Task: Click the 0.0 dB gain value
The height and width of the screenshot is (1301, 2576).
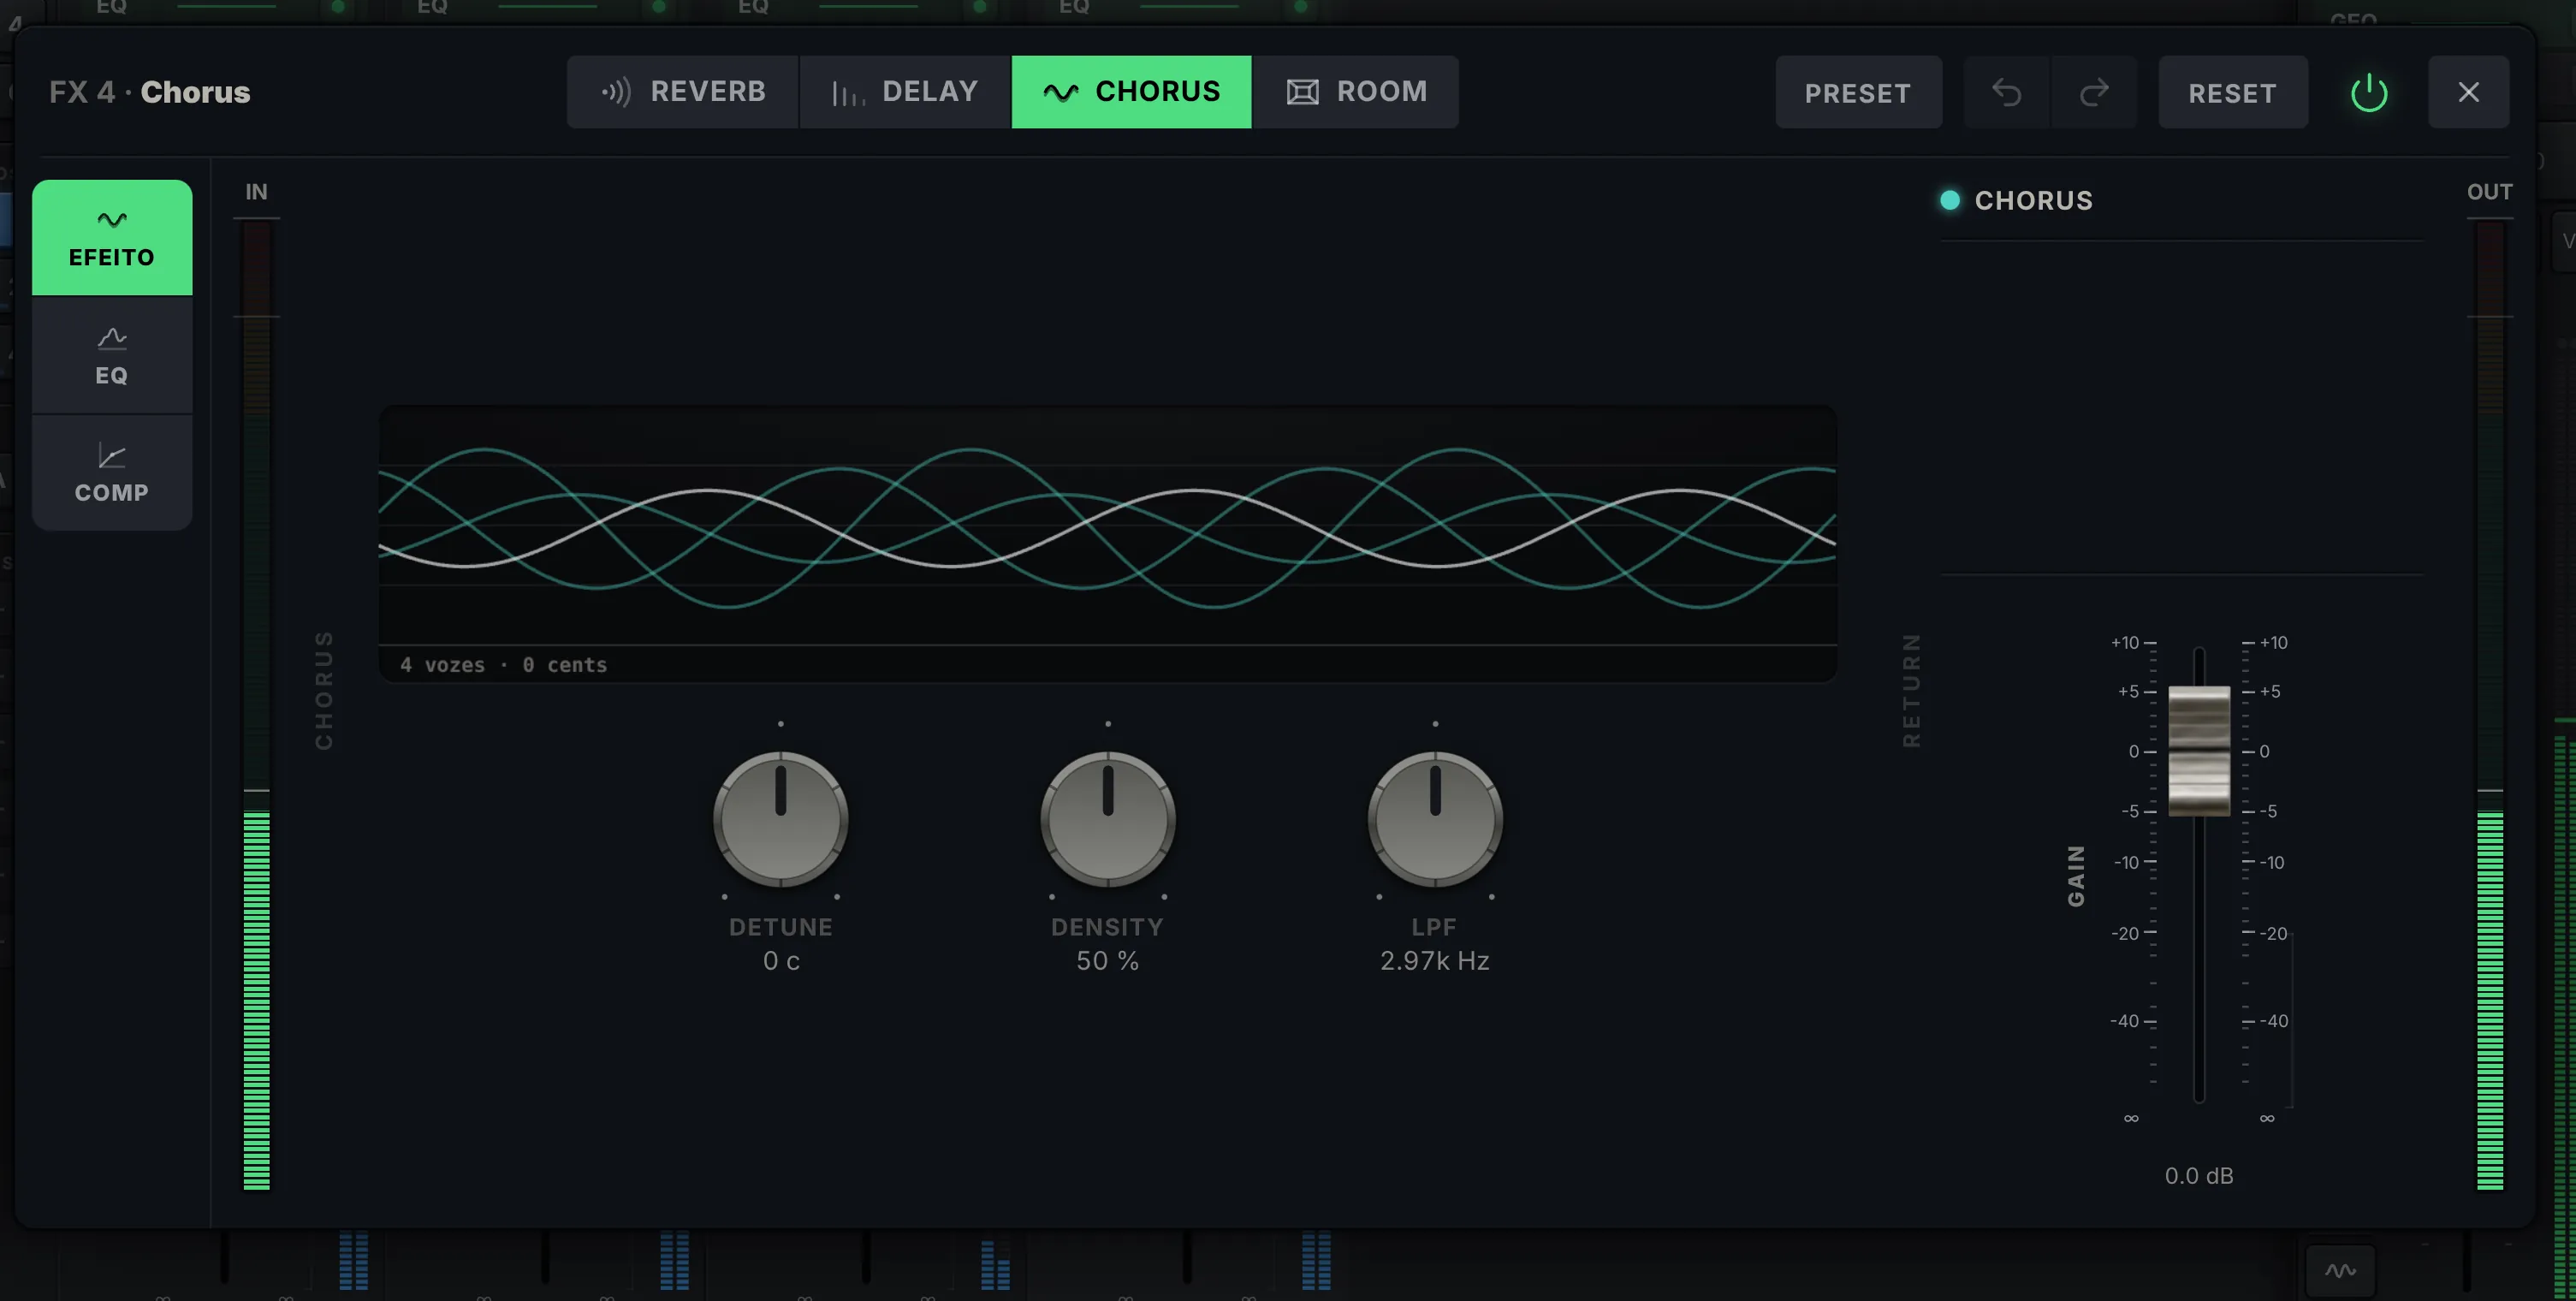Action: [2199, 1176]
